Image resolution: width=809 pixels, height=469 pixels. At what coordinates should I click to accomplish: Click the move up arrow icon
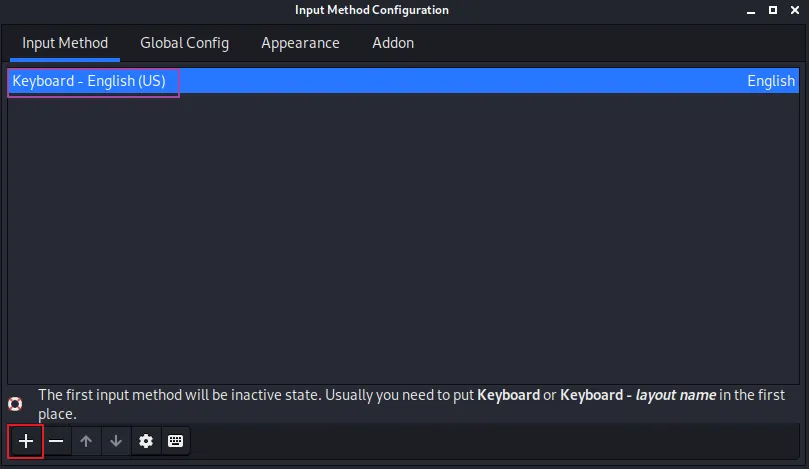tap(86, 441)
